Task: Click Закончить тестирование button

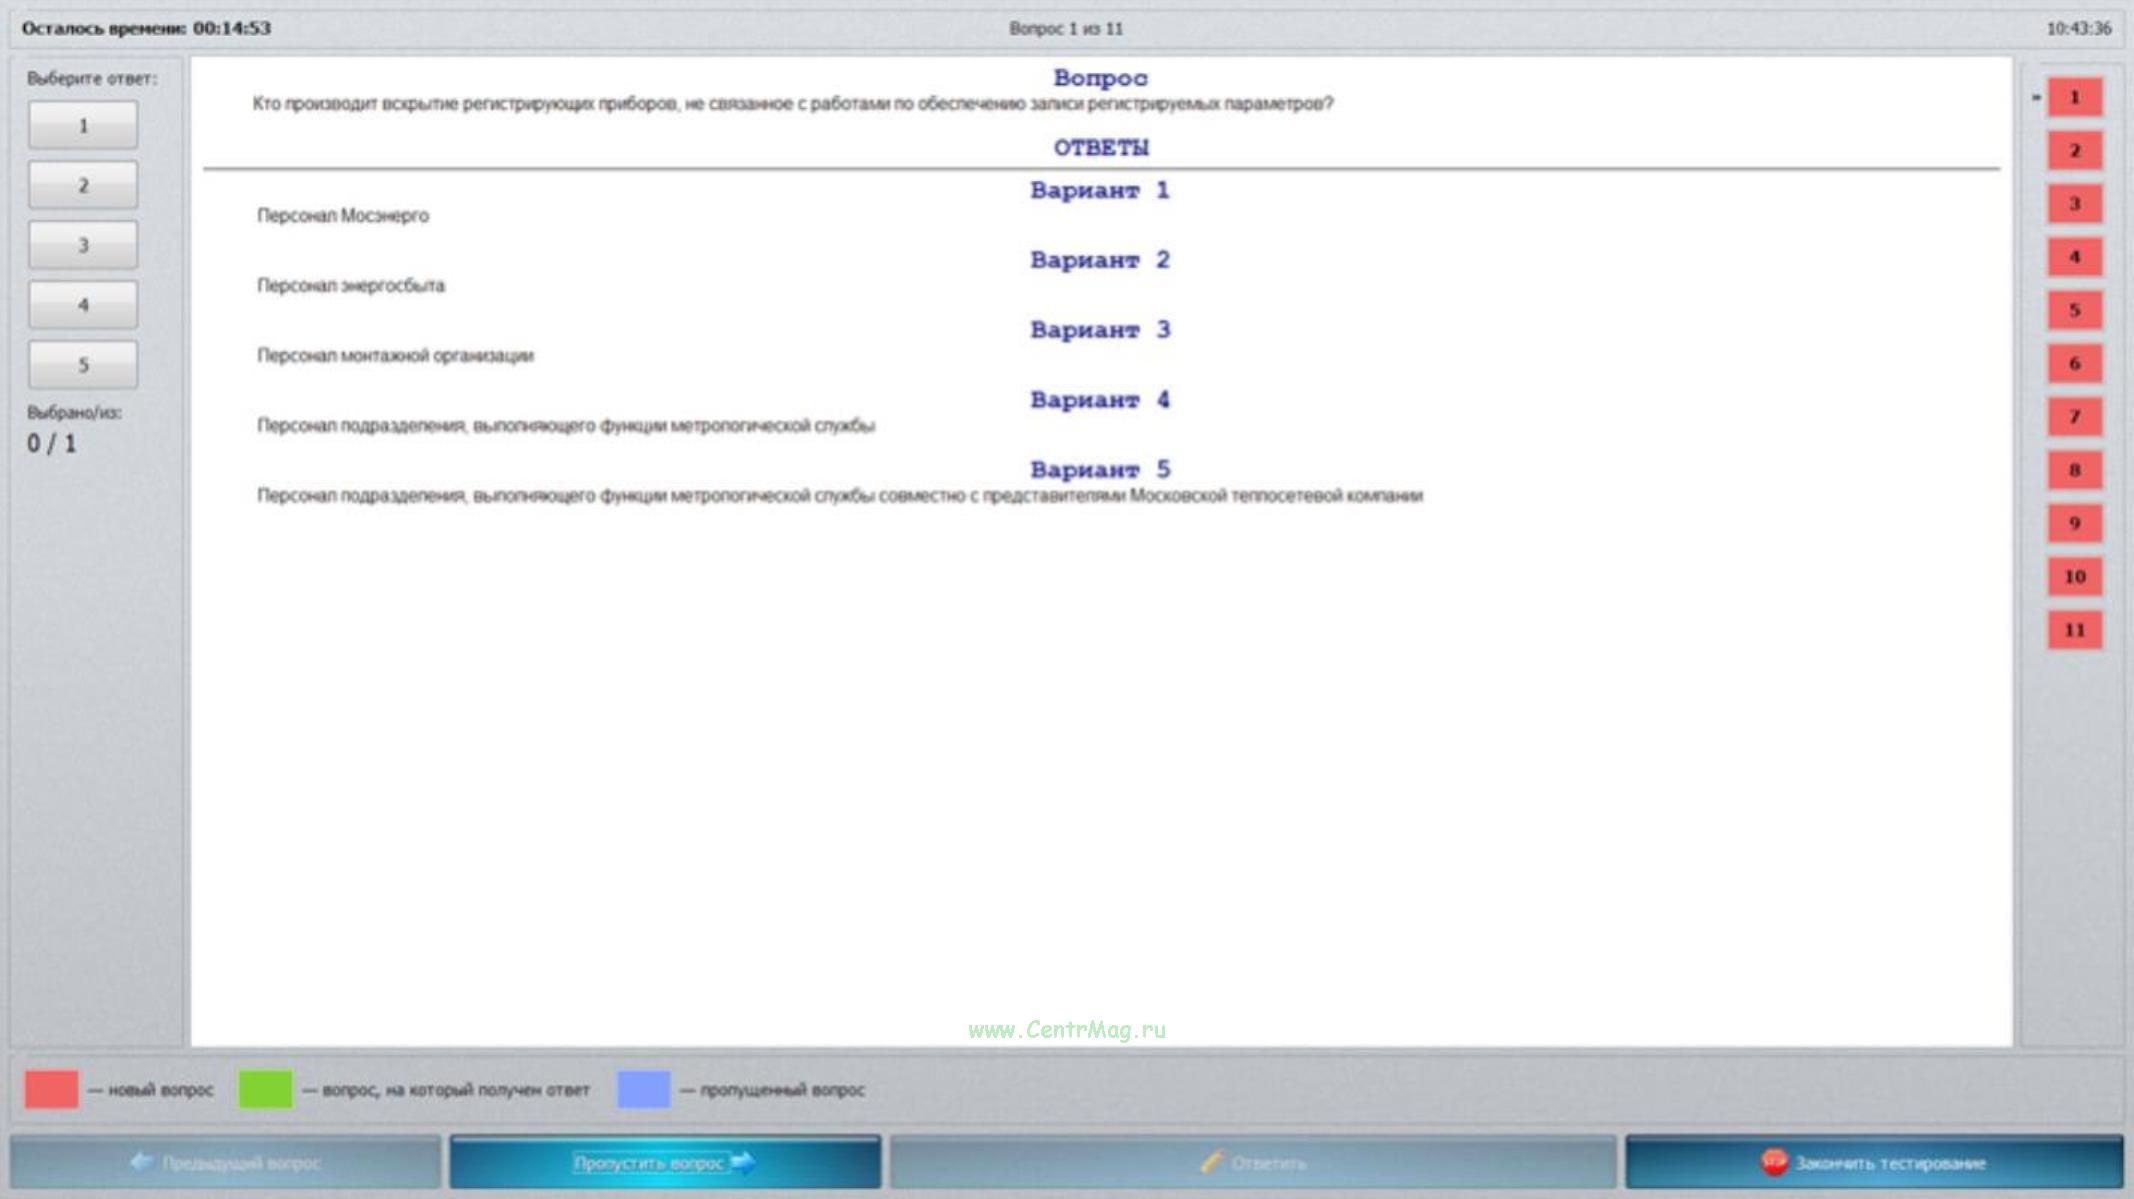Action: (x=1888, y=1163)
